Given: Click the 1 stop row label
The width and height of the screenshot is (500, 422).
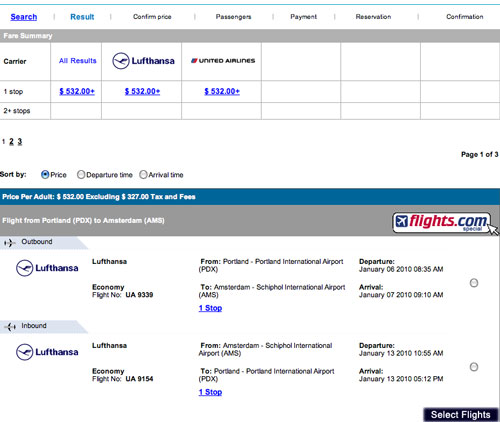Looking at the screenshot, I should 13,92.
